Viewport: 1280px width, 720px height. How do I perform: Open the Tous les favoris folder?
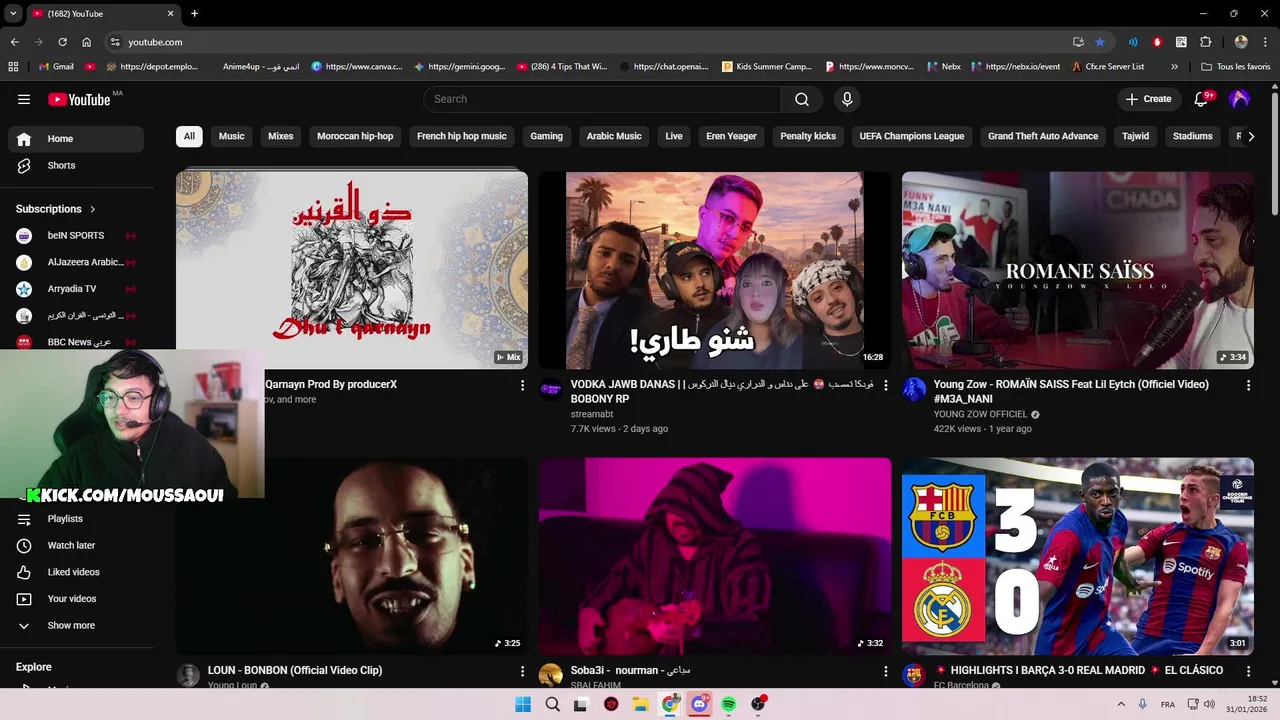click(x=1236, y=67)
